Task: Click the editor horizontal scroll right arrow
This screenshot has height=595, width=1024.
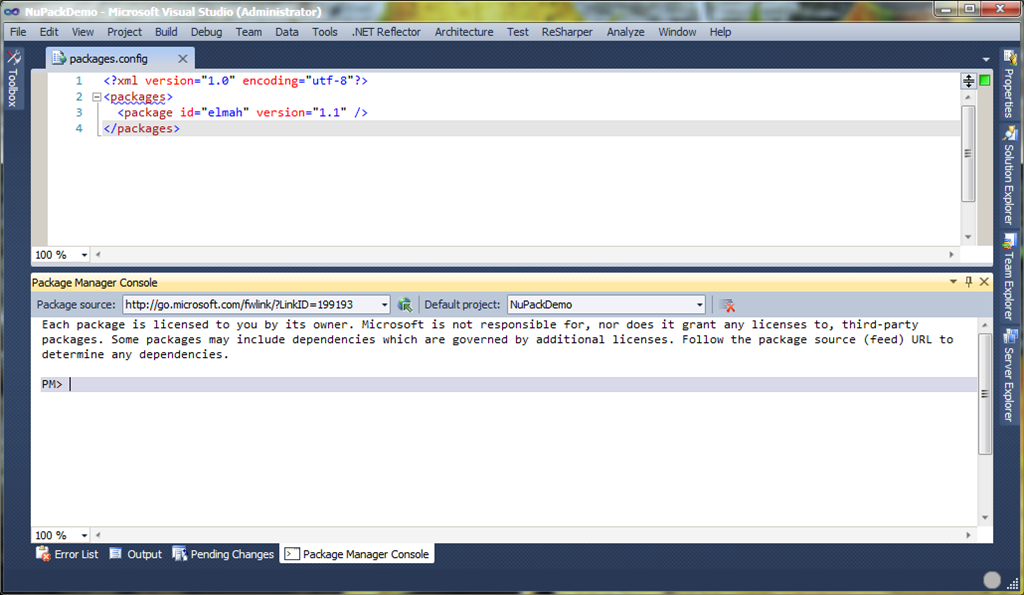Action: pyautogui.click(x=952, y=255)
